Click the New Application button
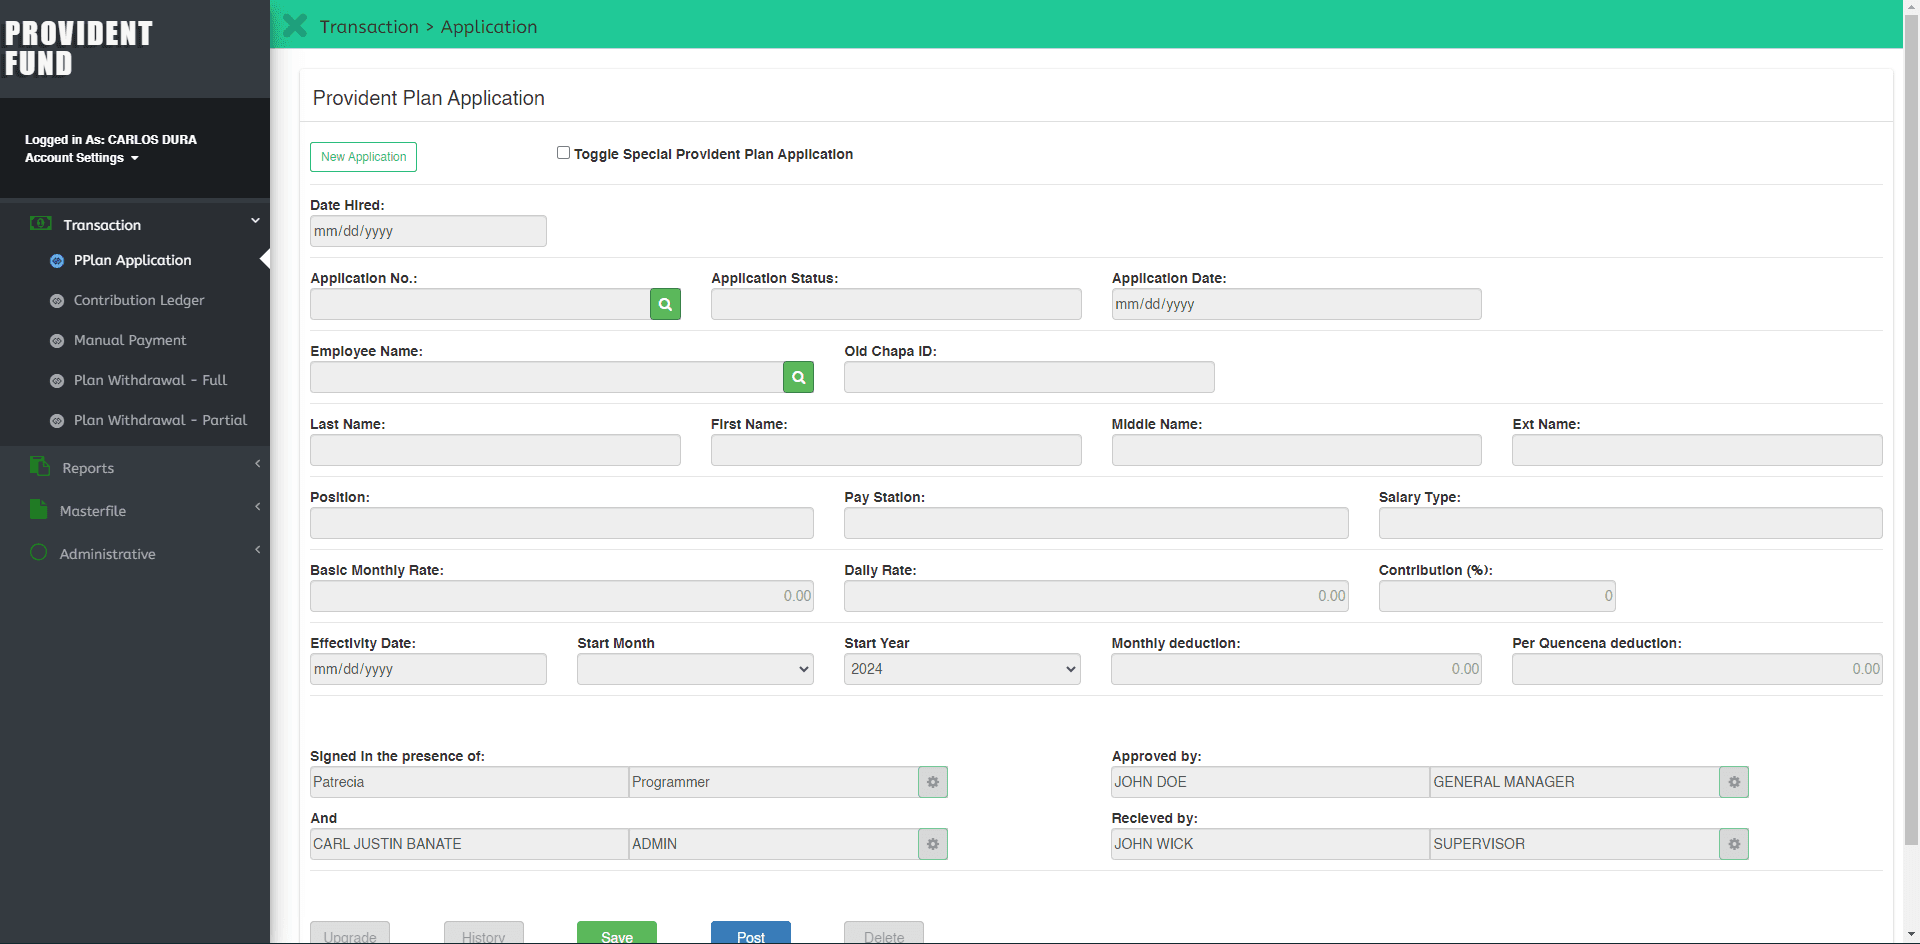The image size is (1920, 944). click(x=363, y=157)
